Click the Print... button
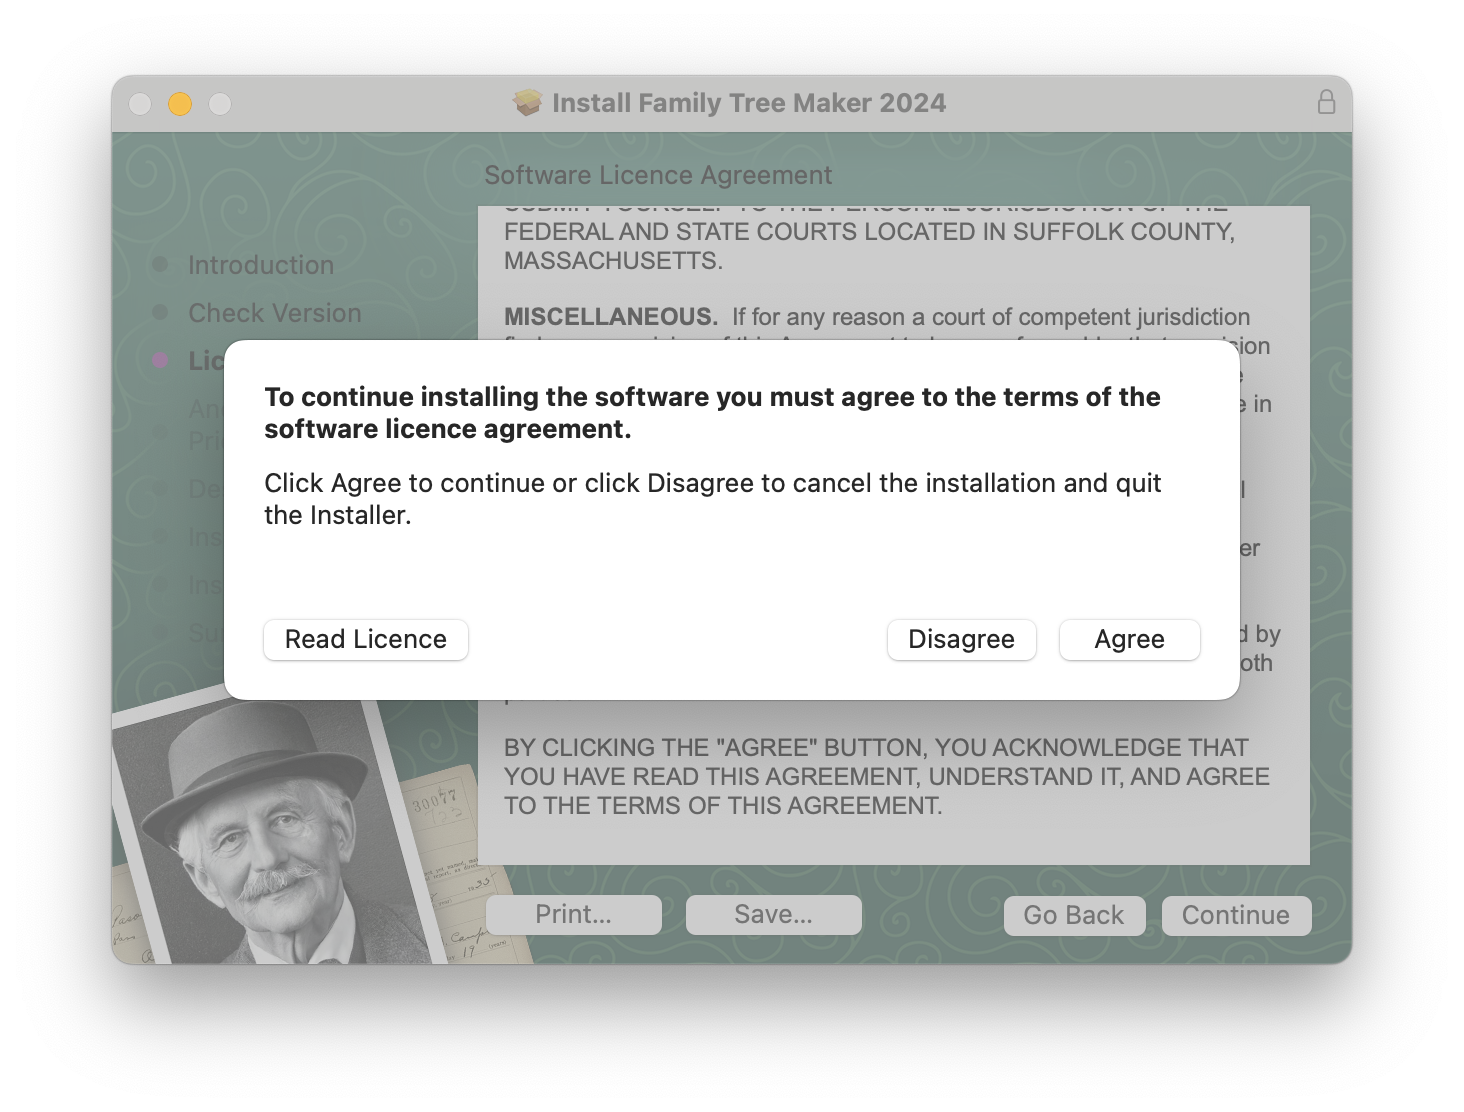Viewport: 1464px width, 1112px height. pos(574,914)
